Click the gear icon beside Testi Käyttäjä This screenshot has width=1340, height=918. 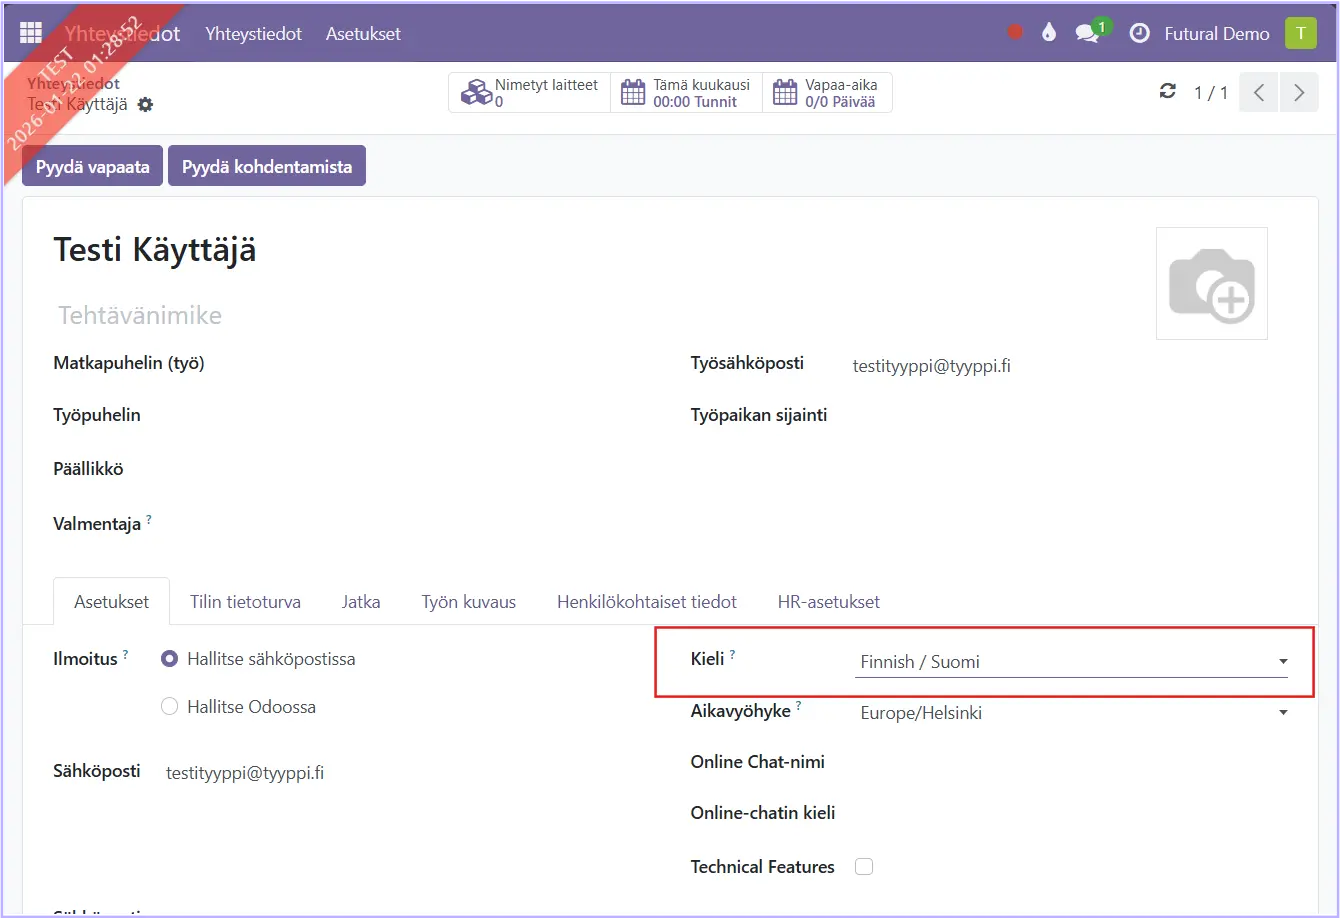(x=146, y=105)
